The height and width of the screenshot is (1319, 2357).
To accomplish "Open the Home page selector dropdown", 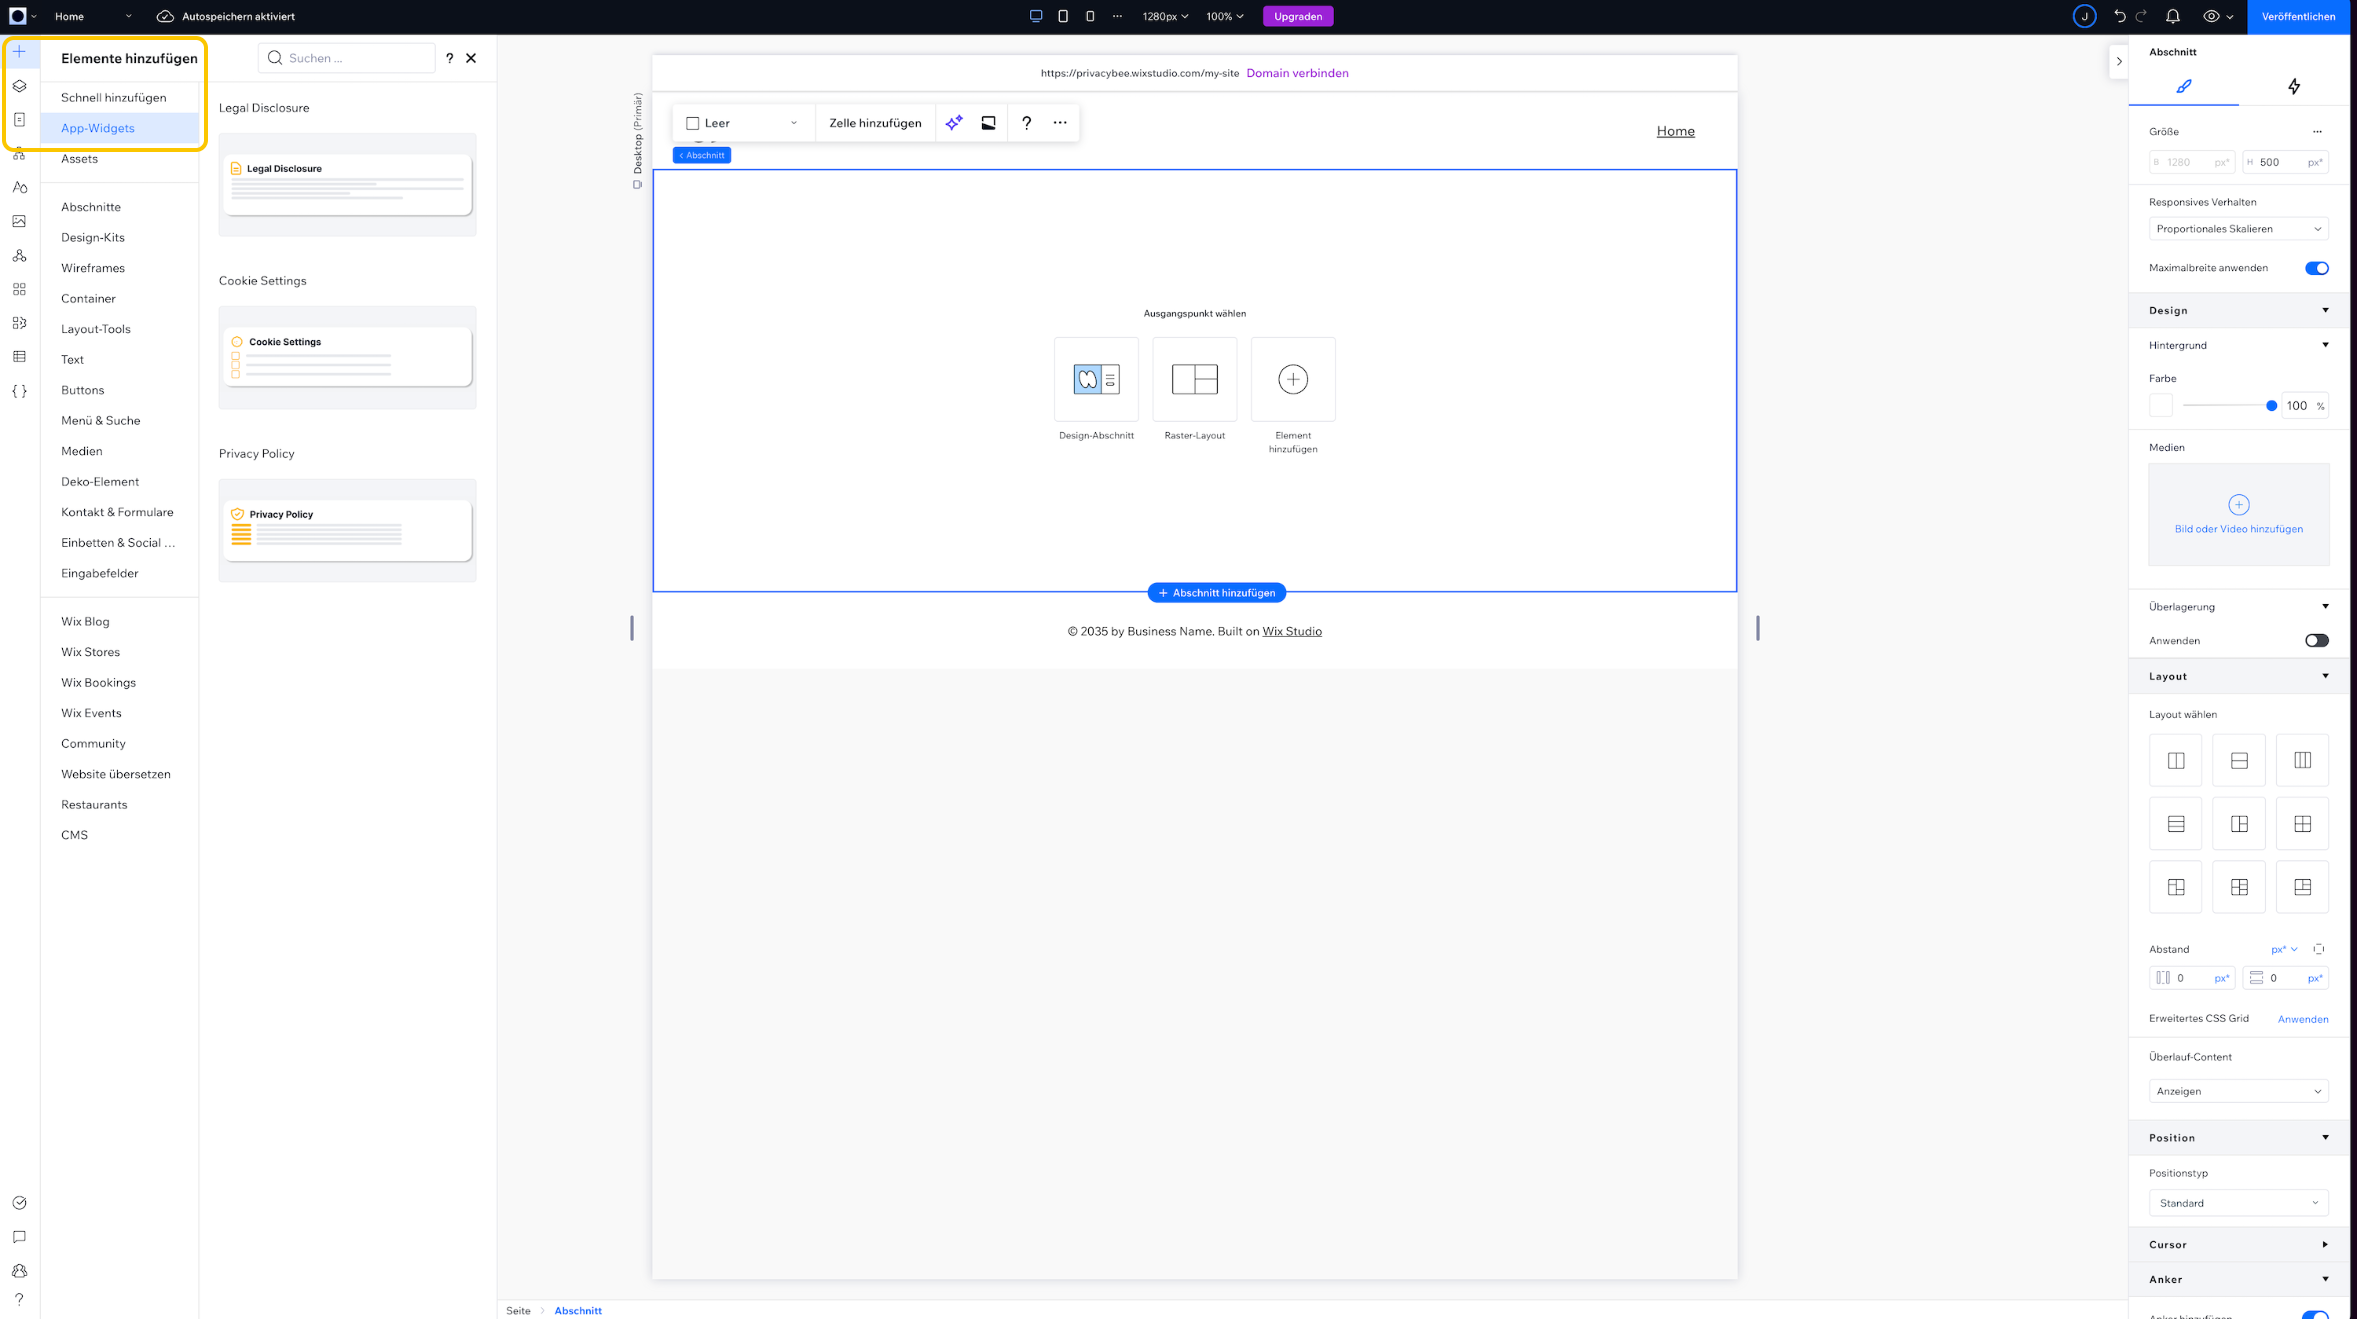I will 94,16.
